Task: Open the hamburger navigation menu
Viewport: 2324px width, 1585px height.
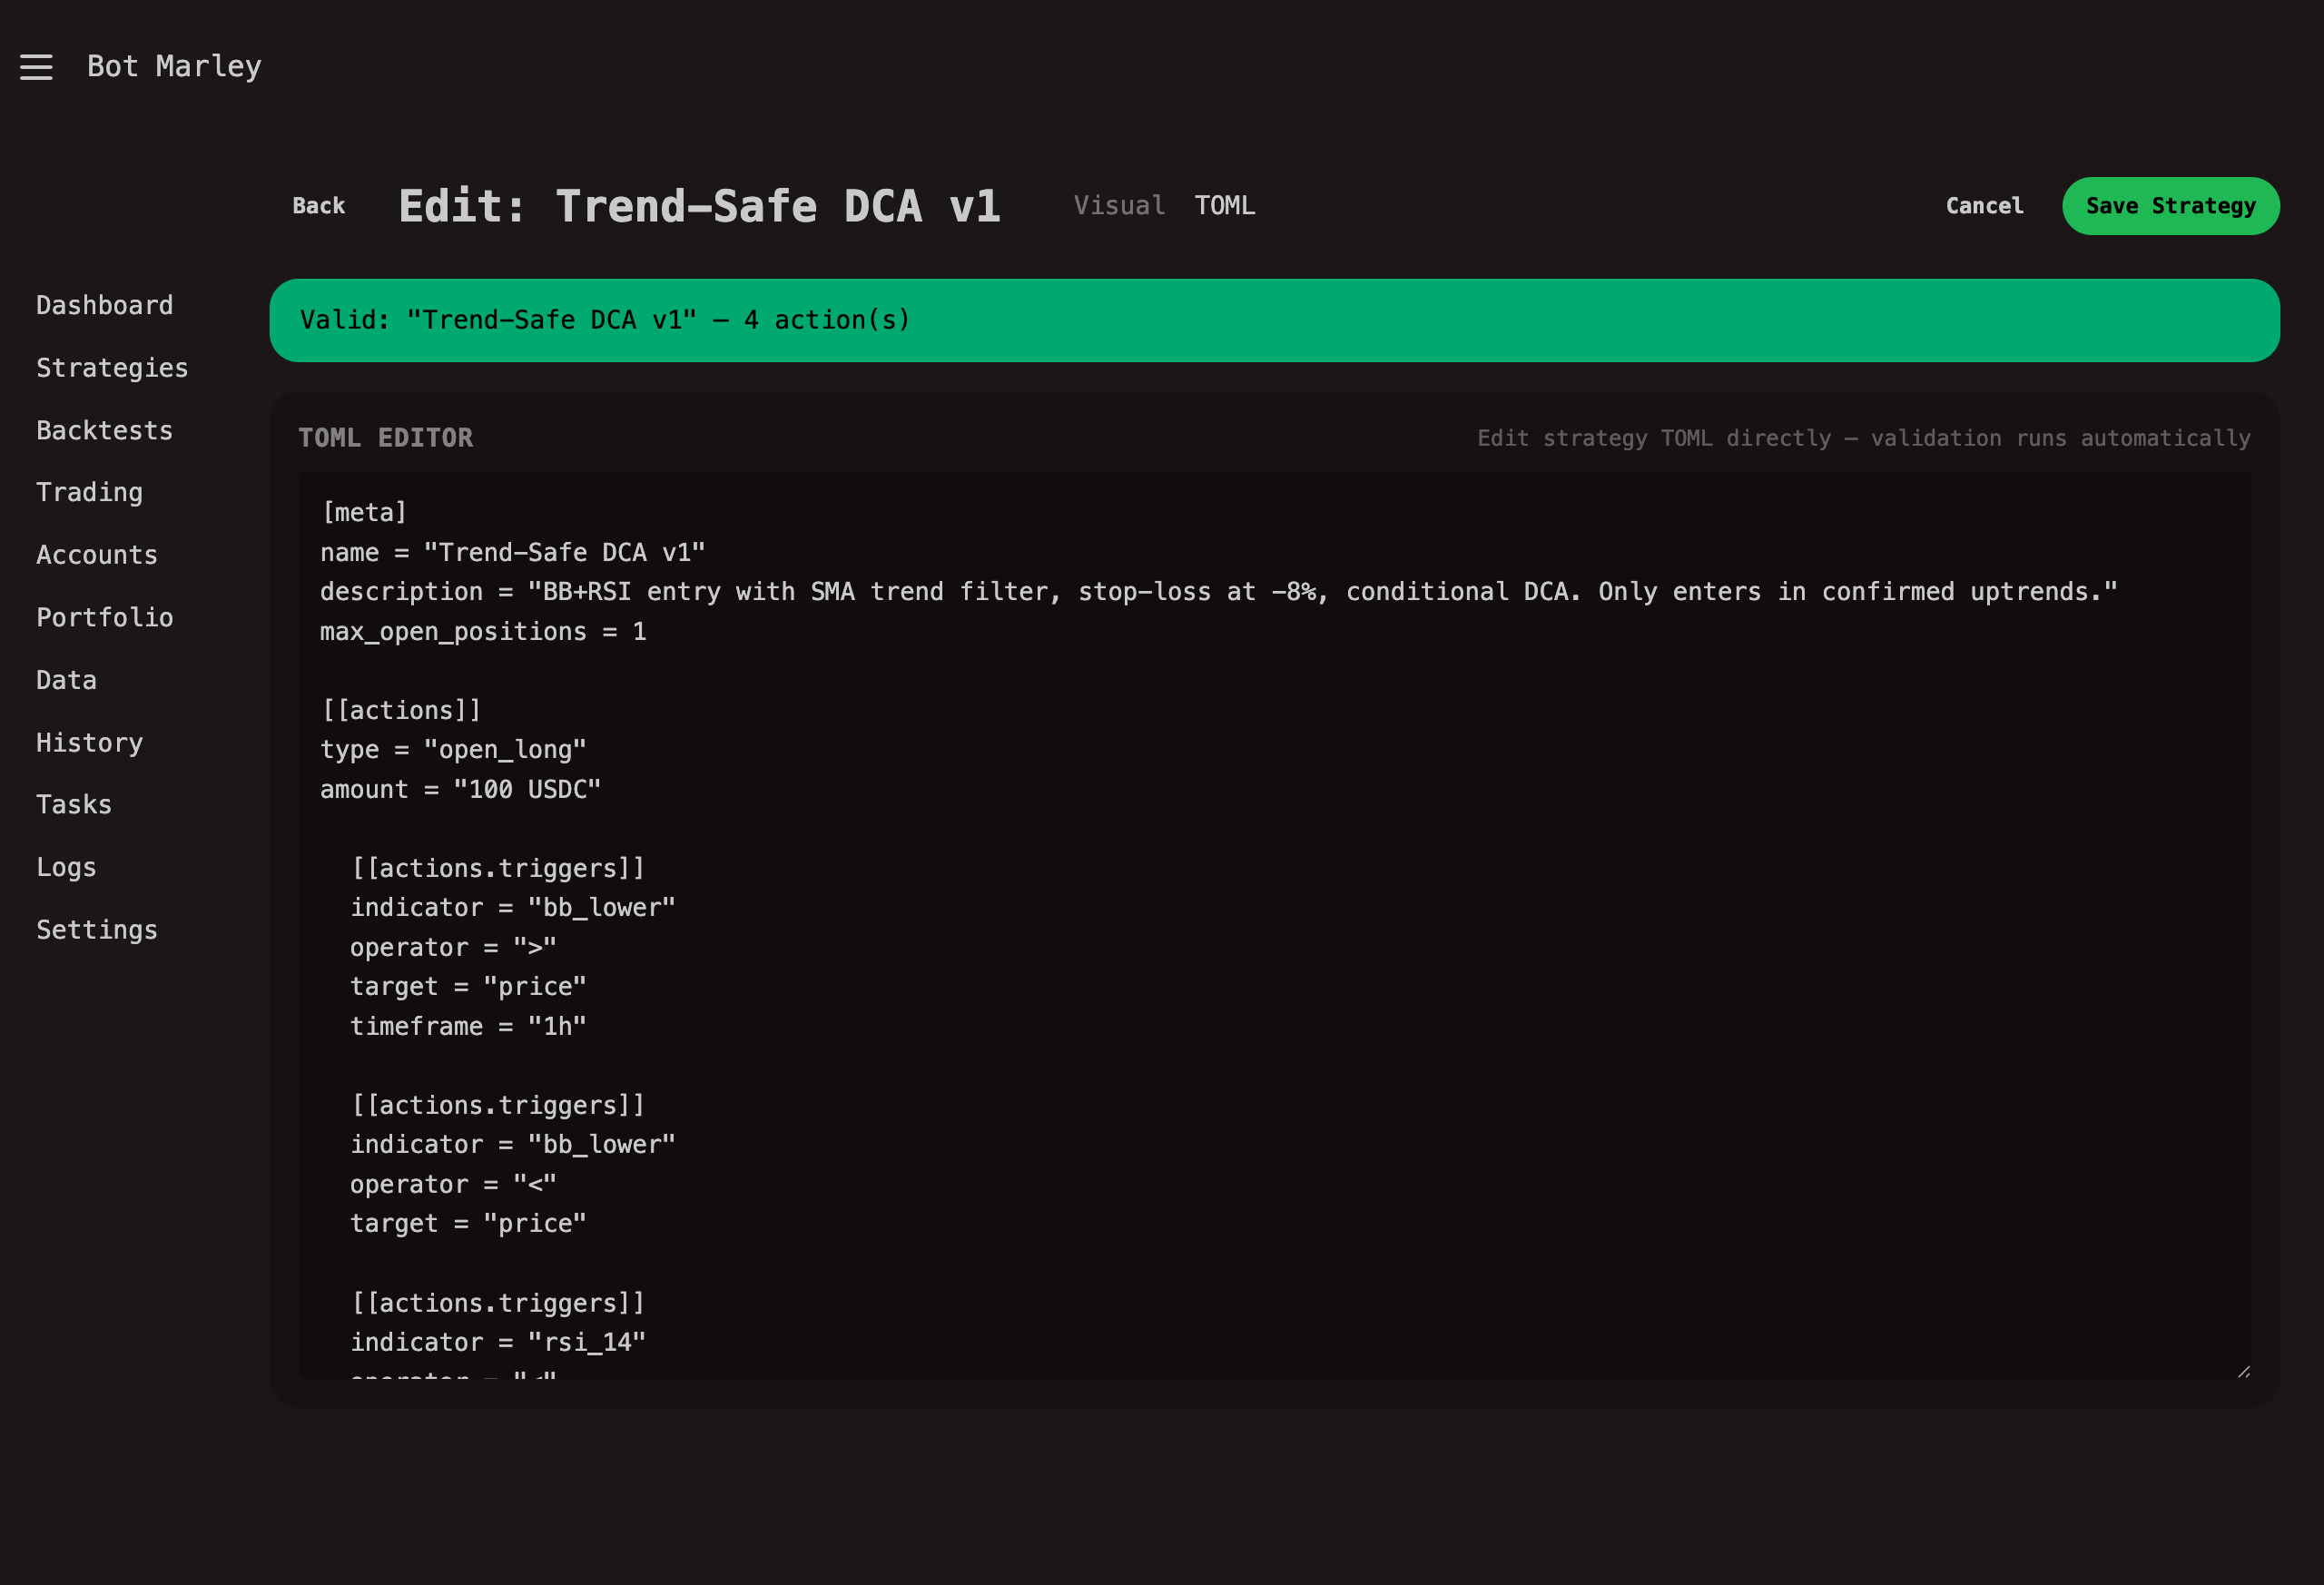Action: coord(36,66)
